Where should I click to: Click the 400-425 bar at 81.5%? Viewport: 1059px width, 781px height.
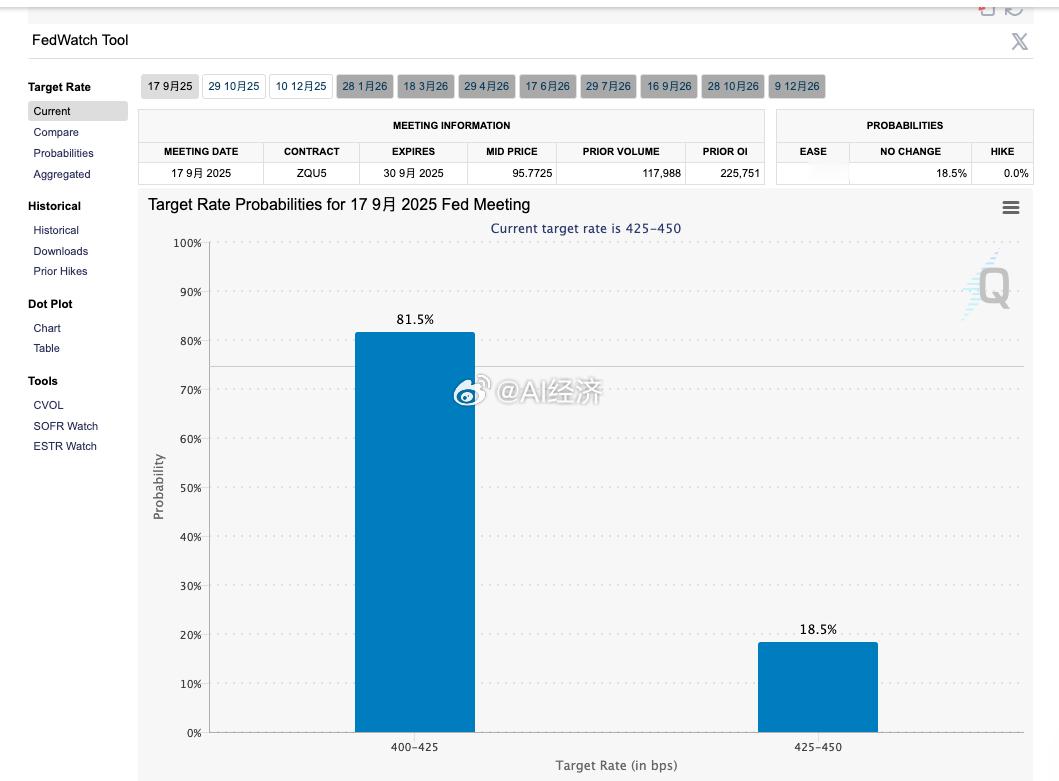(x=415, y=532)
